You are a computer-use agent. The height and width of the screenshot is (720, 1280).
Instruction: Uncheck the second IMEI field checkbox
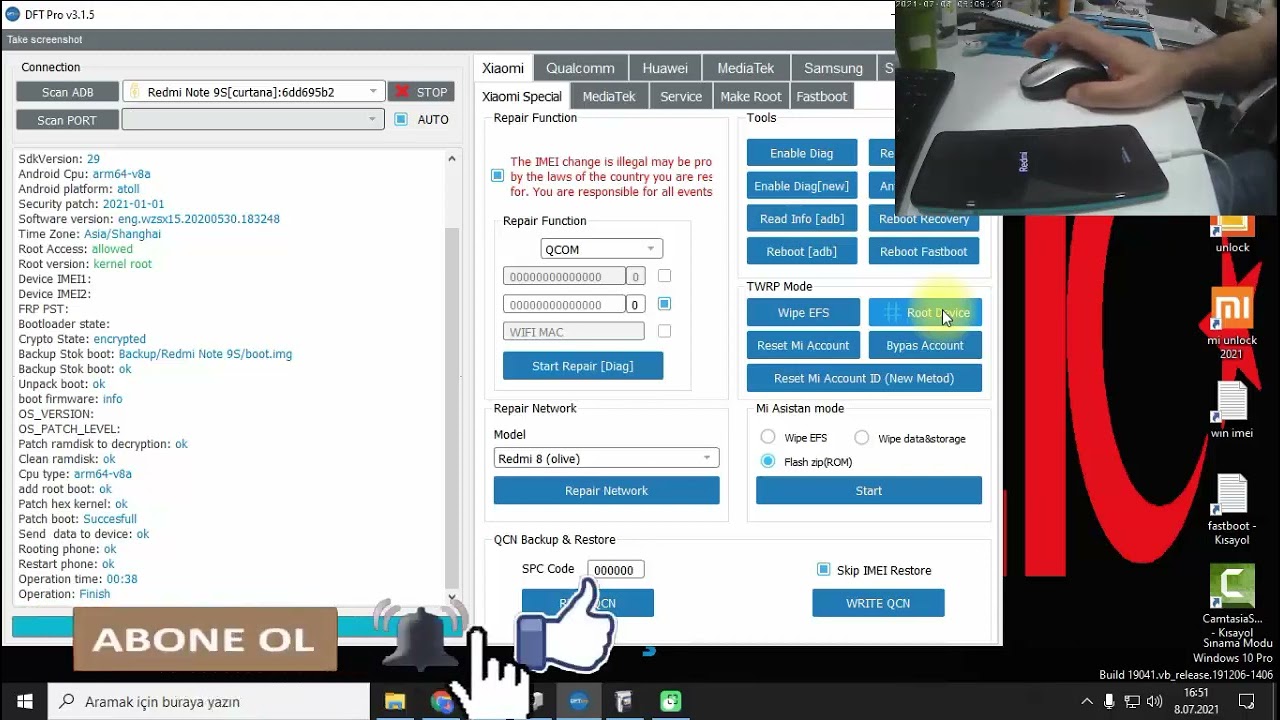pyautogui.click(x=664, y=304)
